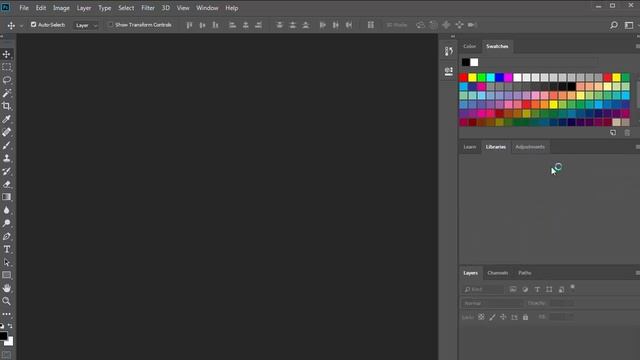This screenshot has height=360, width=640.
Task: Open the Fill value dropdown
Action: click(x=562, y=317)
